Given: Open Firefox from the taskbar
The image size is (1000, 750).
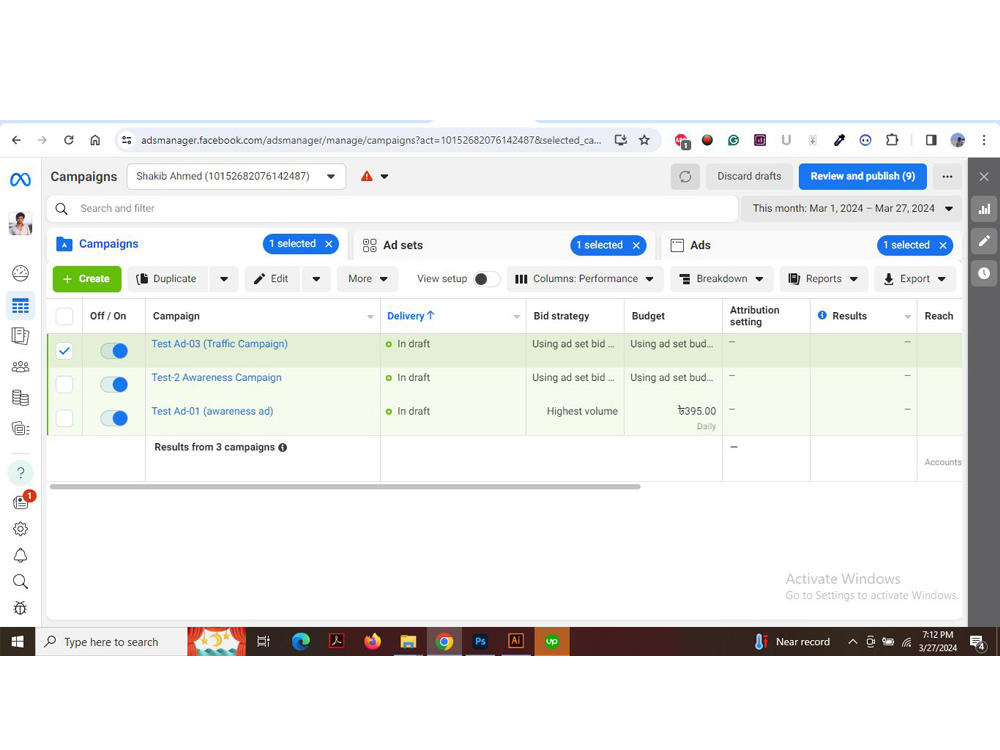Looking at the screenshot, I should [x=372, y=642].
